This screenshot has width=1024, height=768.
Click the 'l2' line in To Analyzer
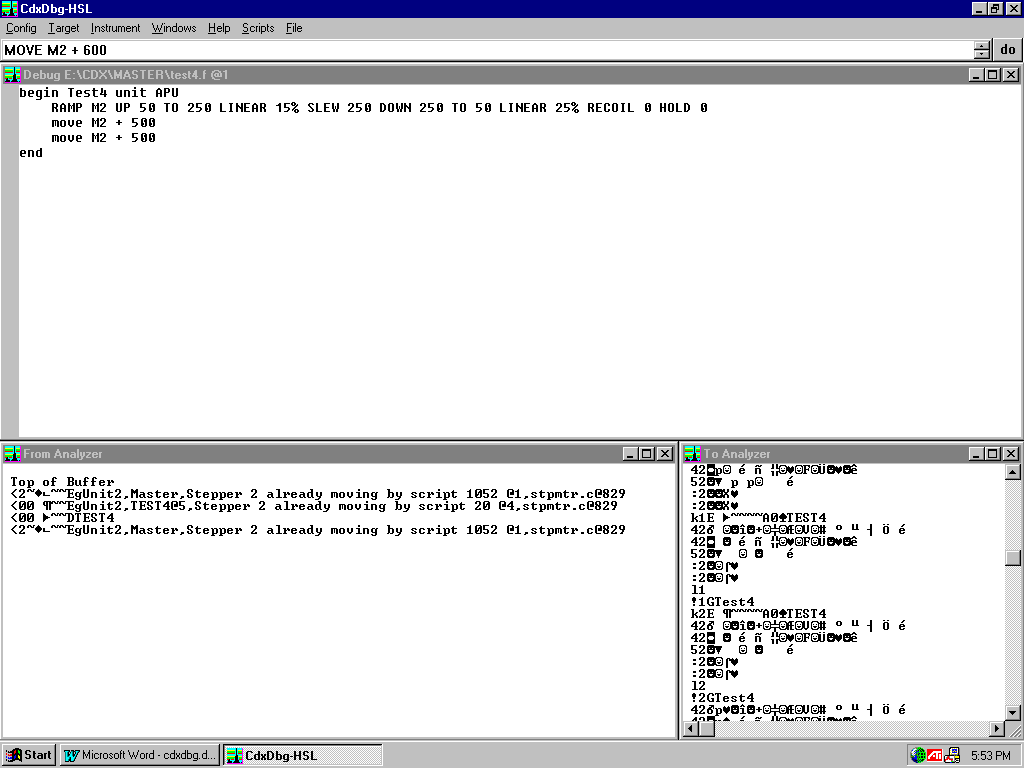click(698, 686)
